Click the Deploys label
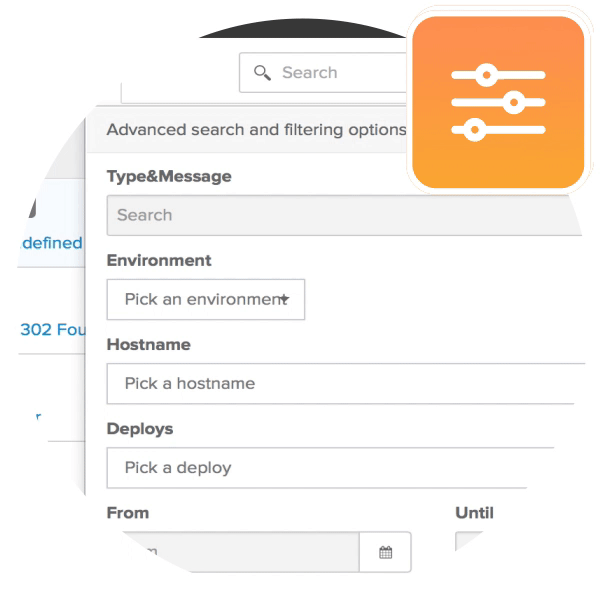 click(x=140, y=429)
